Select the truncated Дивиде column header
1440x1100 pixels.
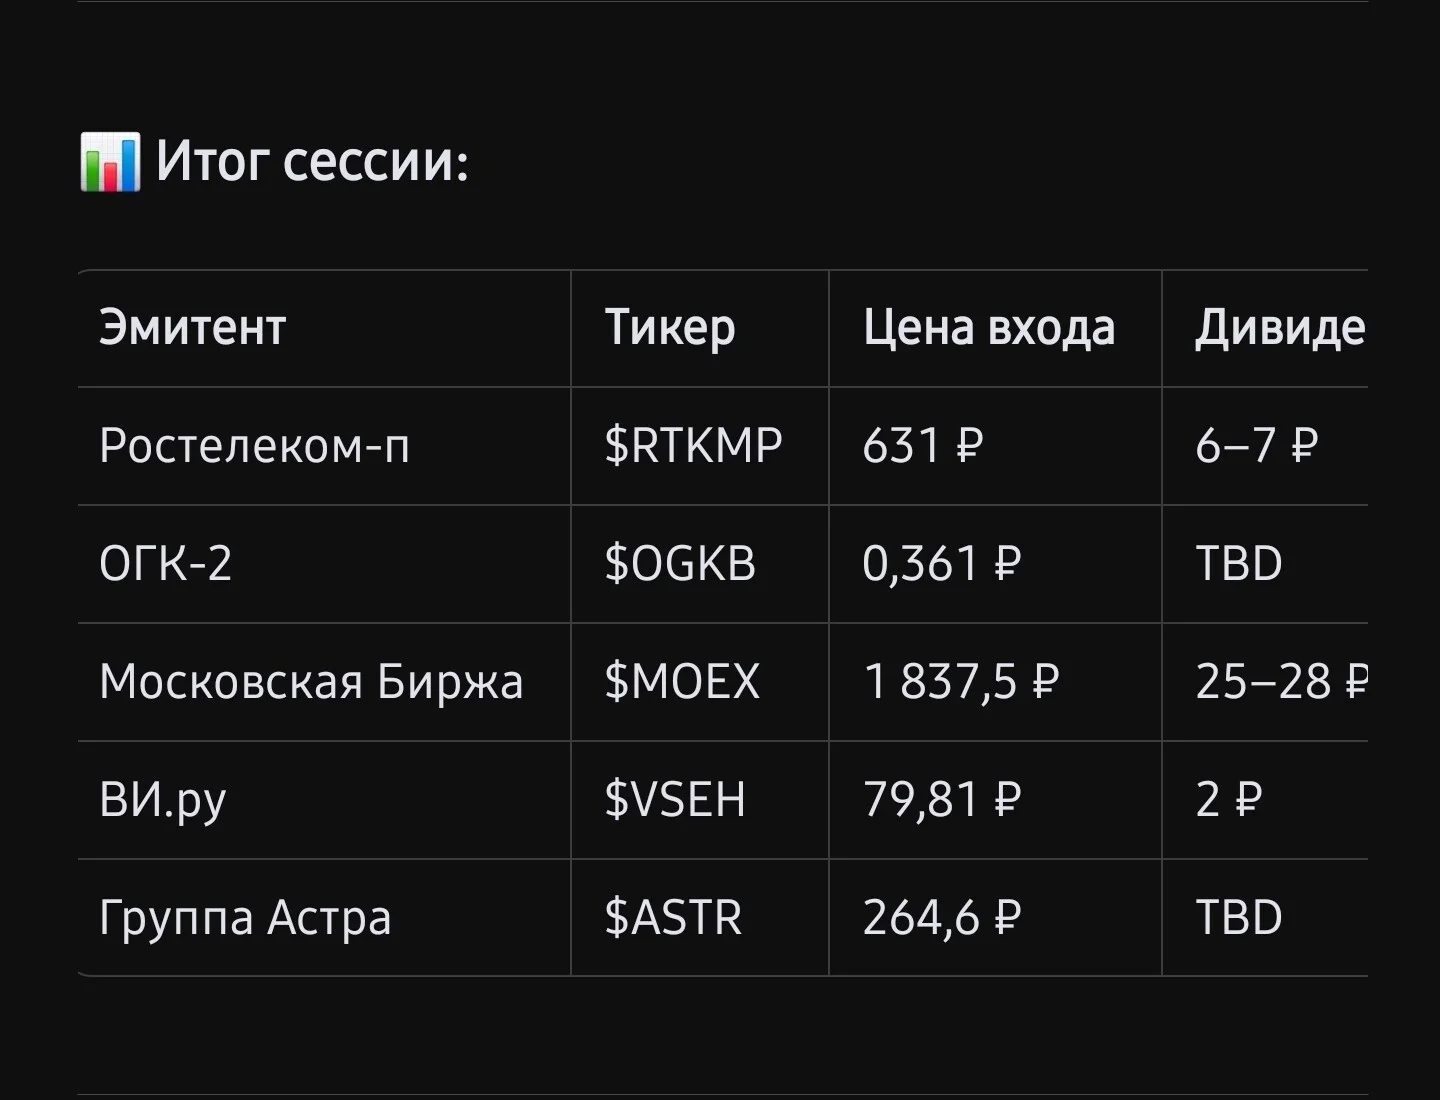(x=1280, y=328)
